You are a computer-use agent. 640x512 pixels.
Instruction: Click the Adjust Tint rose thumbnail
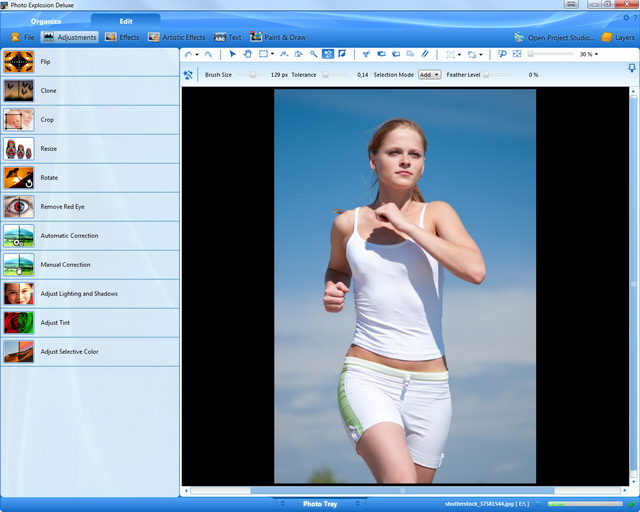19,323
